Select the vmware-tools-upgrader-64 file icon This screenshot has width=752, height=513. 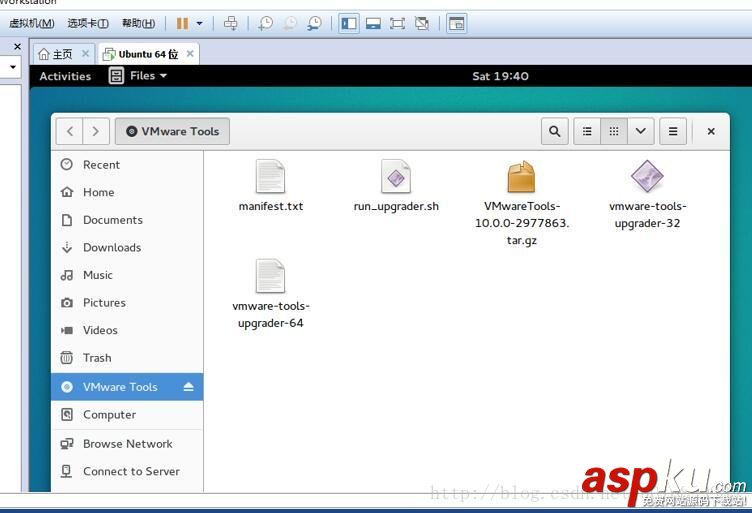(x=270, y=276)
